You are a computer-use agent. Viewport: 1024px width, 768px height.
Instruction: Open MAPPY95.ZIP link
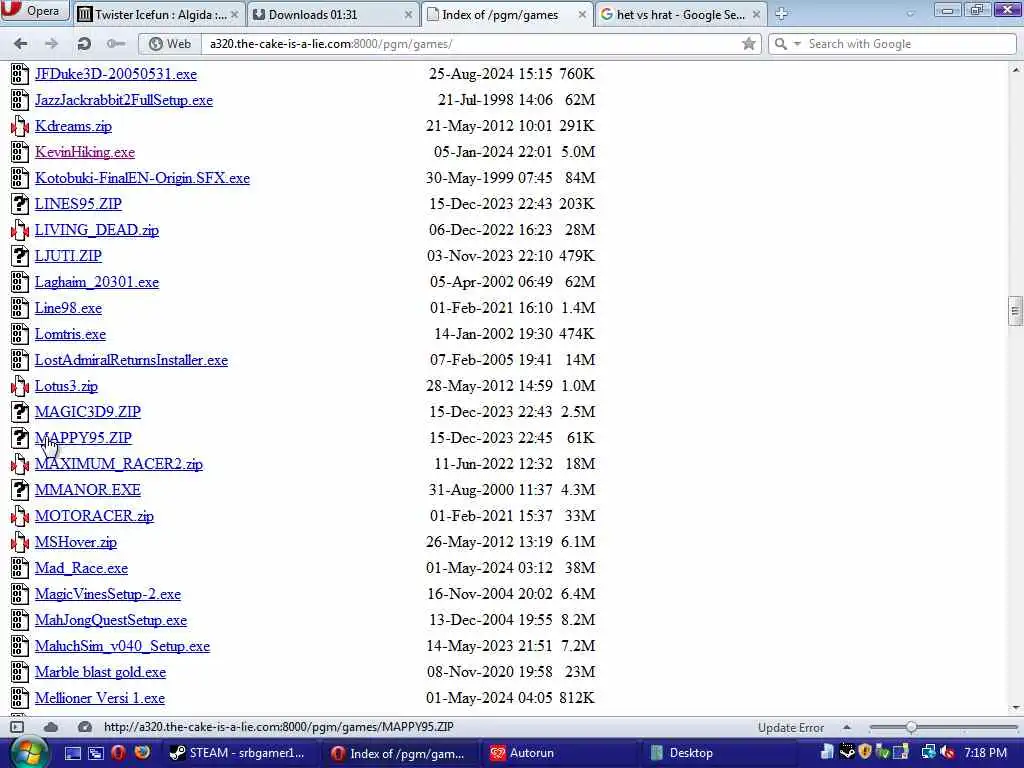(83, 438)
